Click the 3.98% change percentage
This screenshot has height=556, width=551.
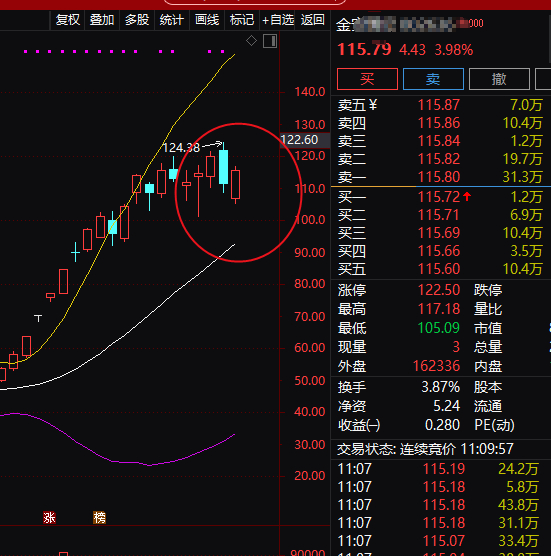(454, 50)
